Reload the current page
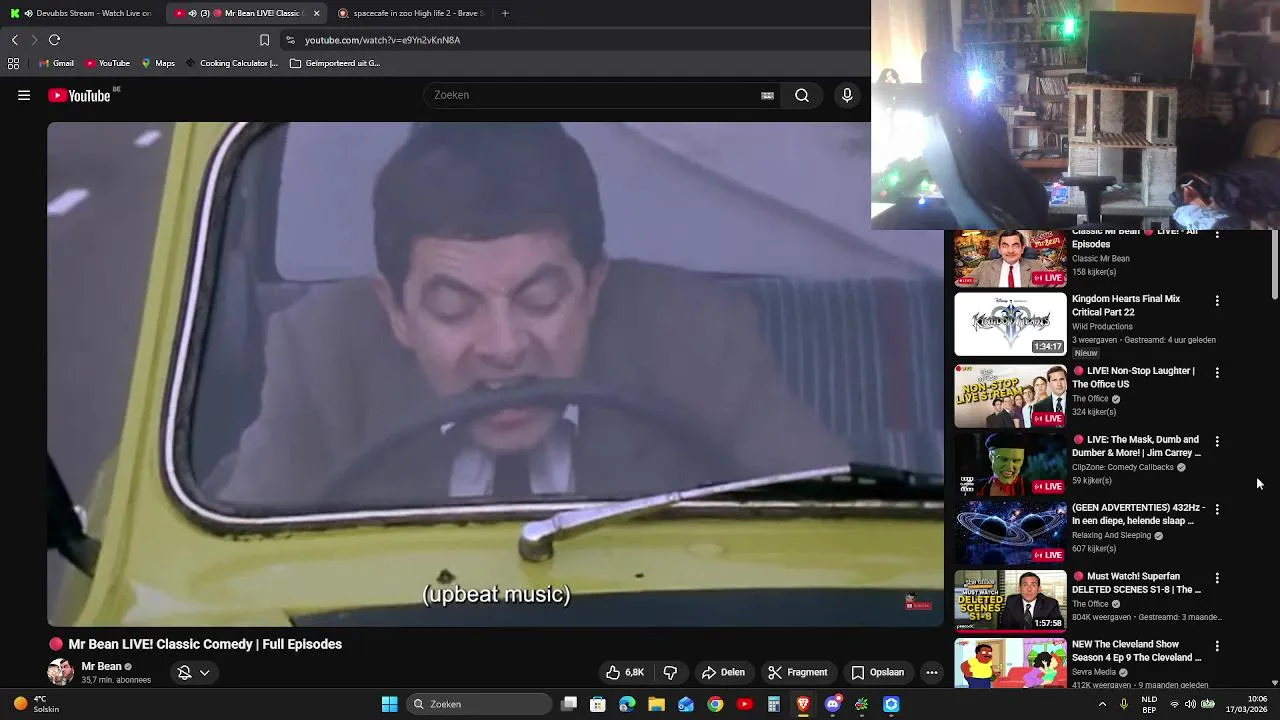The height and width of the screenshot is (720, 1280). click(x=55, y=40)
